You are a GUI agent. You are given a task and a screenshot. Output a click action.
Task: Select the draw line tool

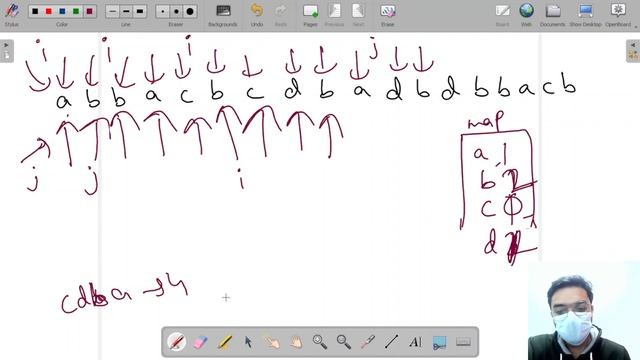[x=391, y=342]
